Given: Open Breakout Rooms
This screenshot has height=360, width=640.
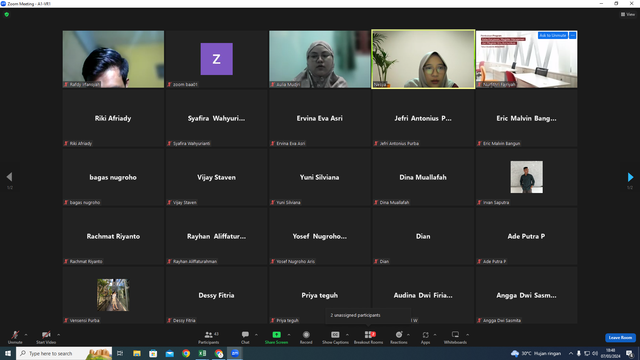Looking at the screenshot, I should pyautogui.click(x=368, y=337).
